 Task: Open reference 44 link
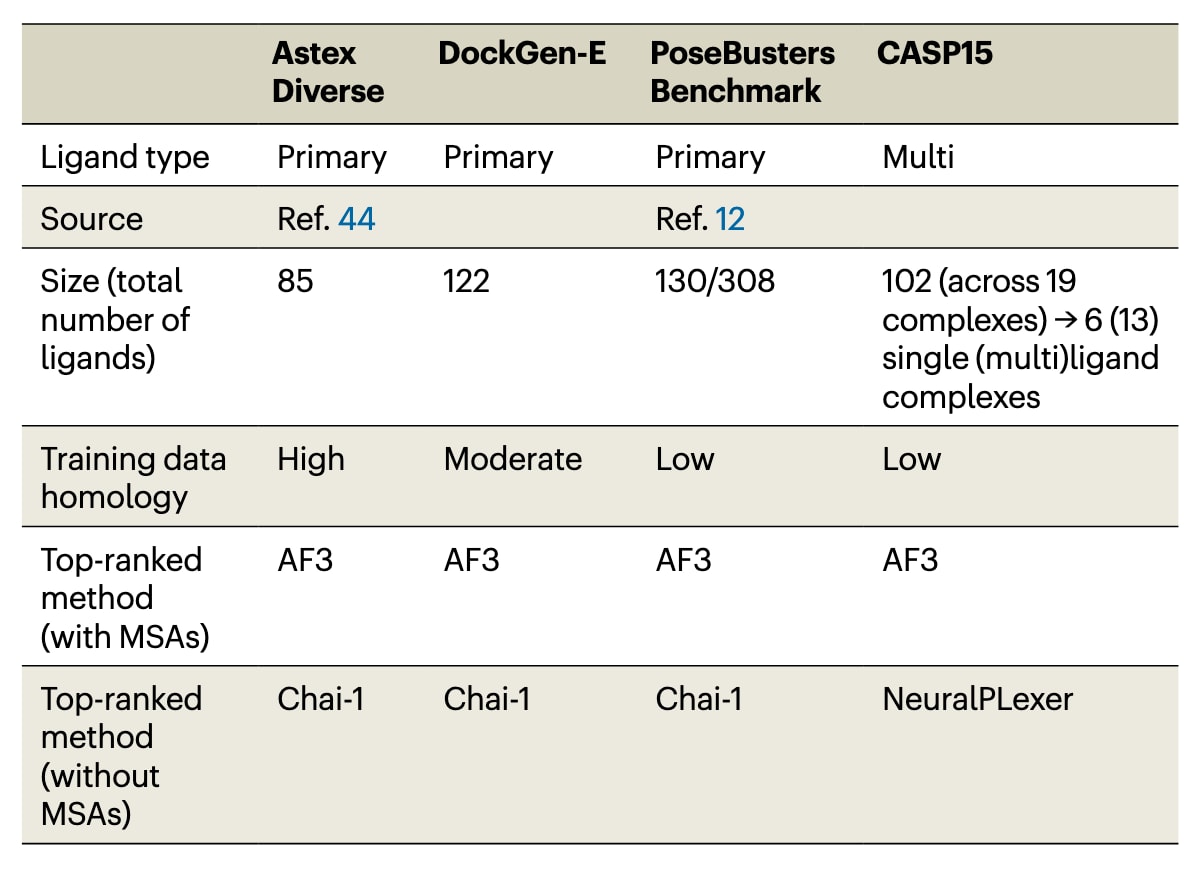(x=356, y=219)
